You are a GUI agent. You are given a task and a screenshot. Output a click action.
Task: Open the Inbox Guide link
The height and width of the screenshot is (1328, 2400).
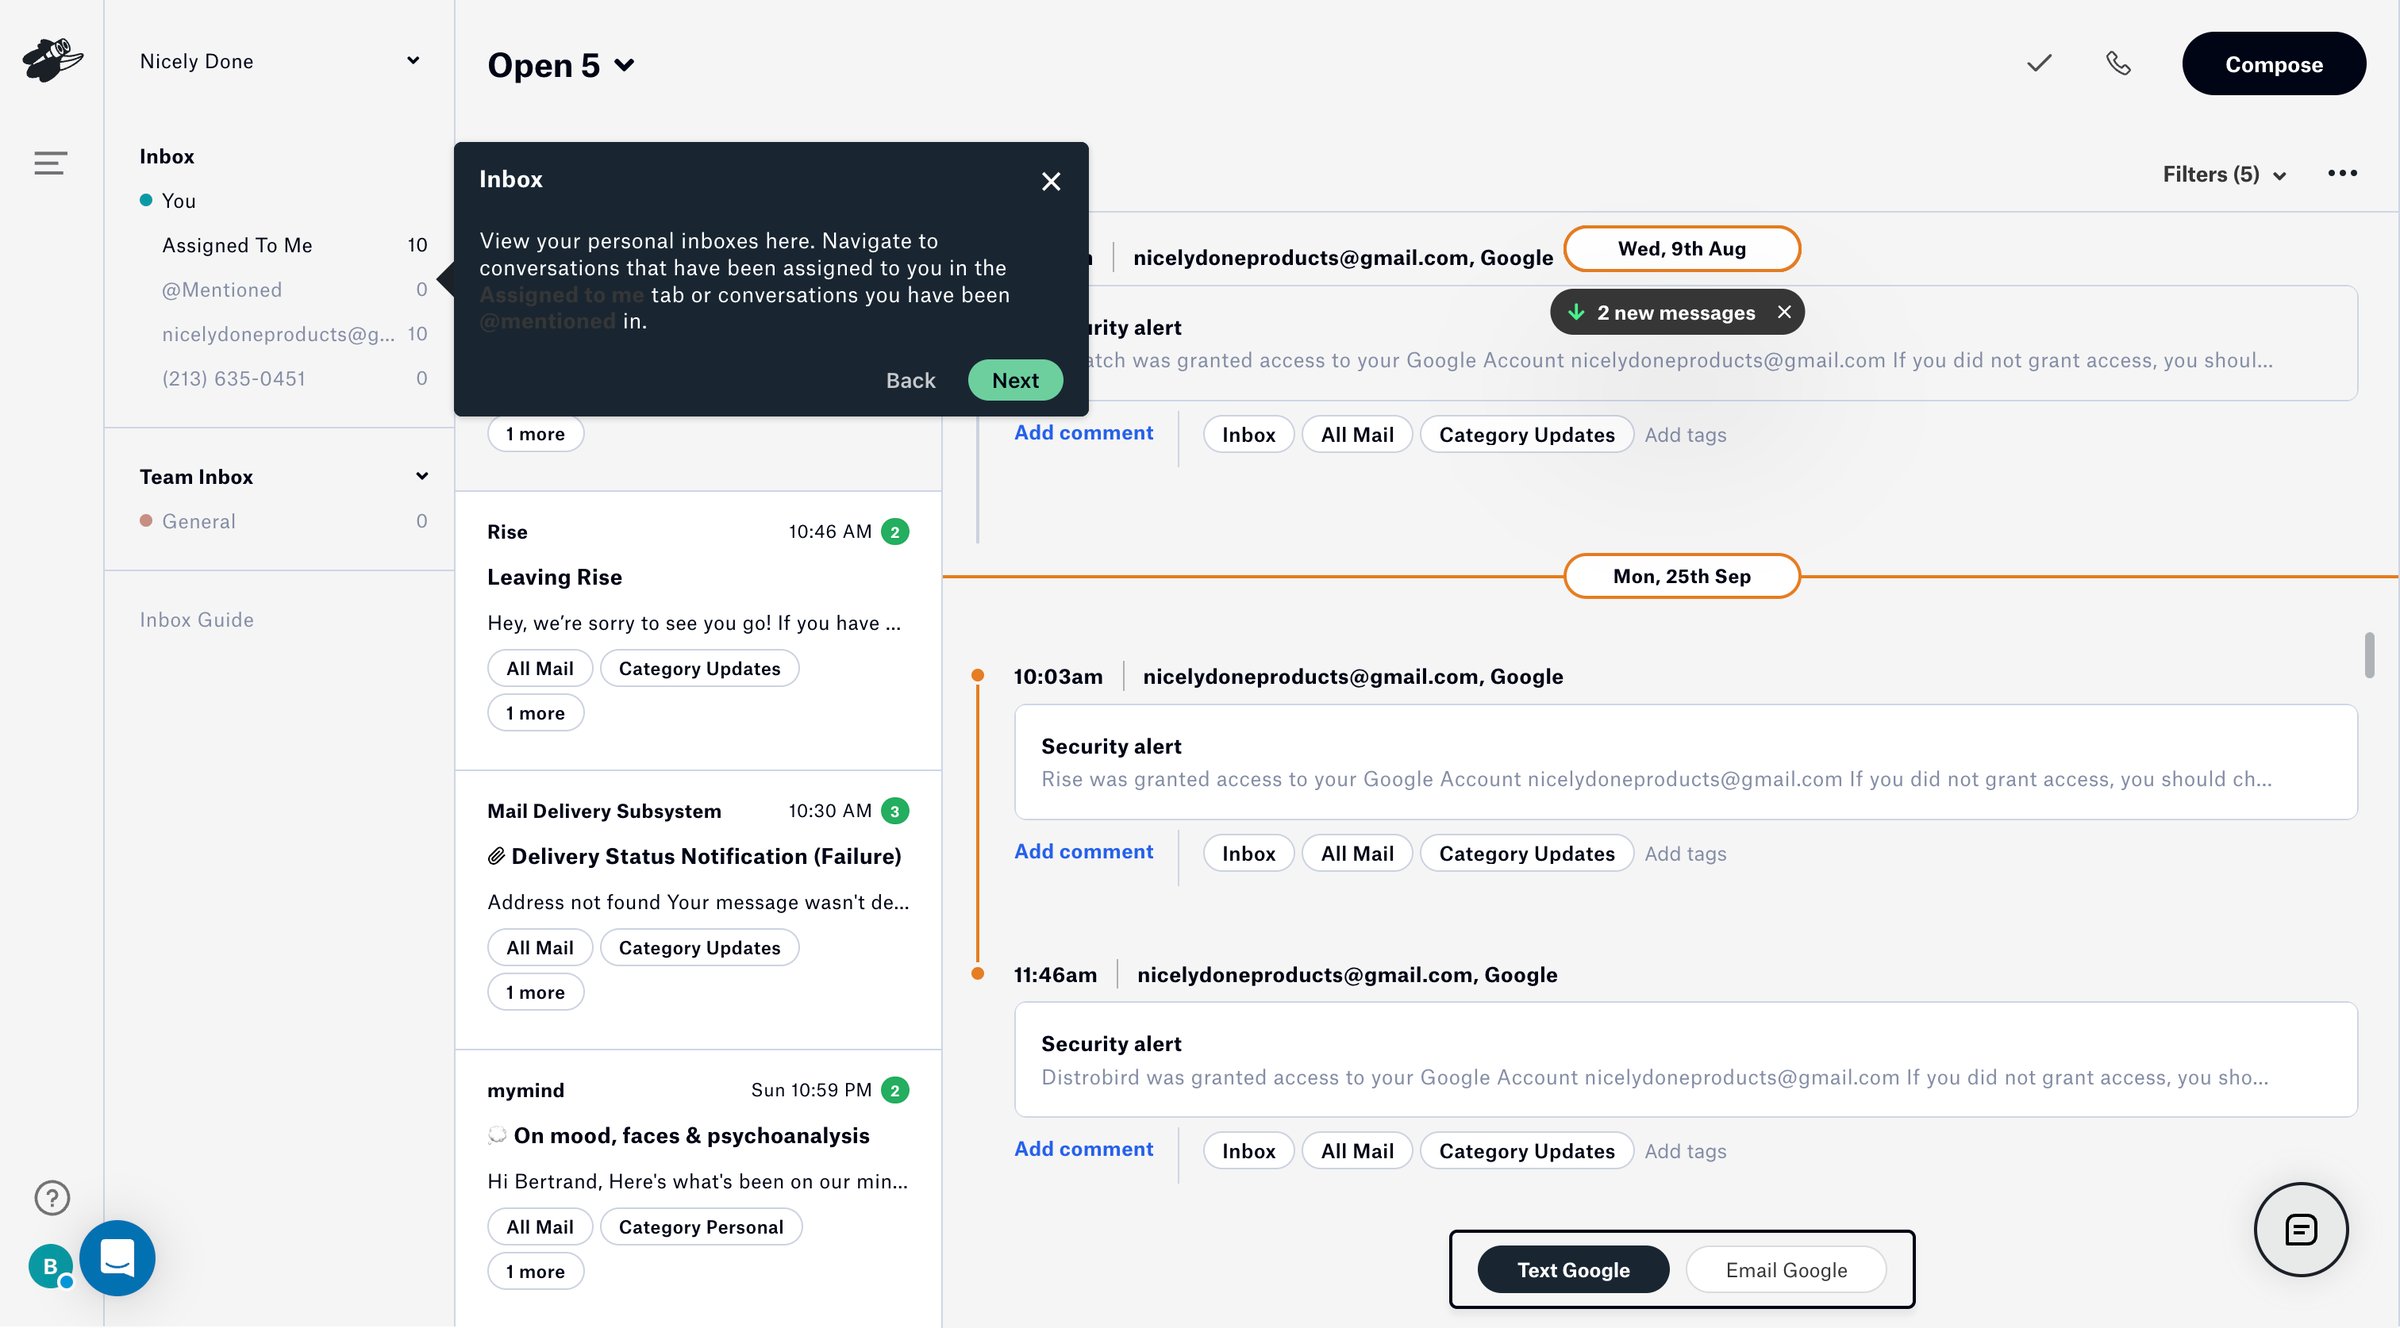coord(196,619)
